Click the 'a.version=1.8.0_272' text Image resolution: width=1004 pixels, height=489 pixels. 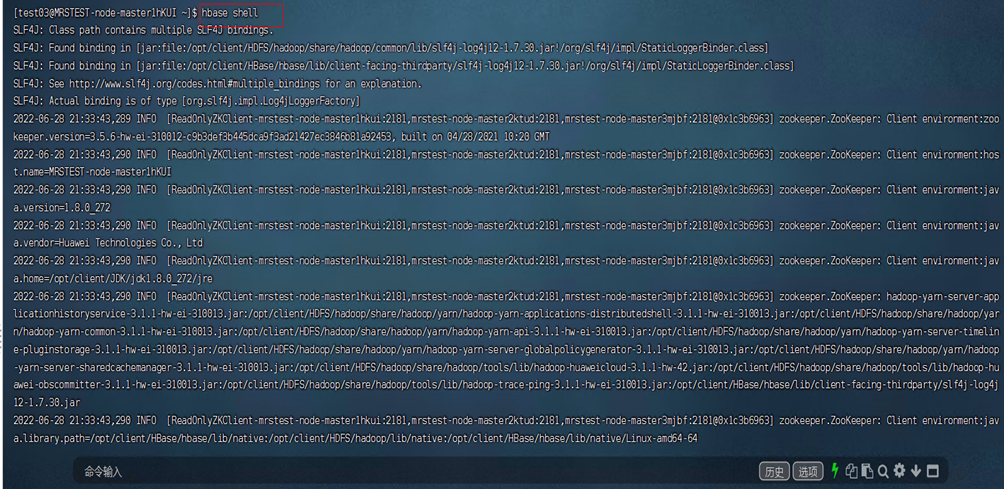click(x=61, y=207)
